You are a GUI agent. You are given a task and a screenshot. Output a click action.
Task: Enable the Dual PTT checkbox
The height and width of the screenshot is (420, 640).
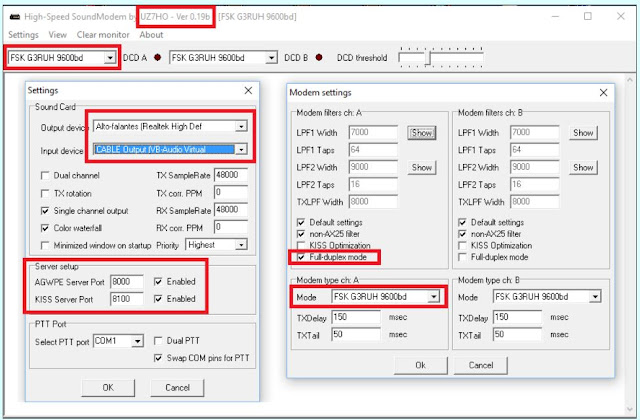[158, 341]
